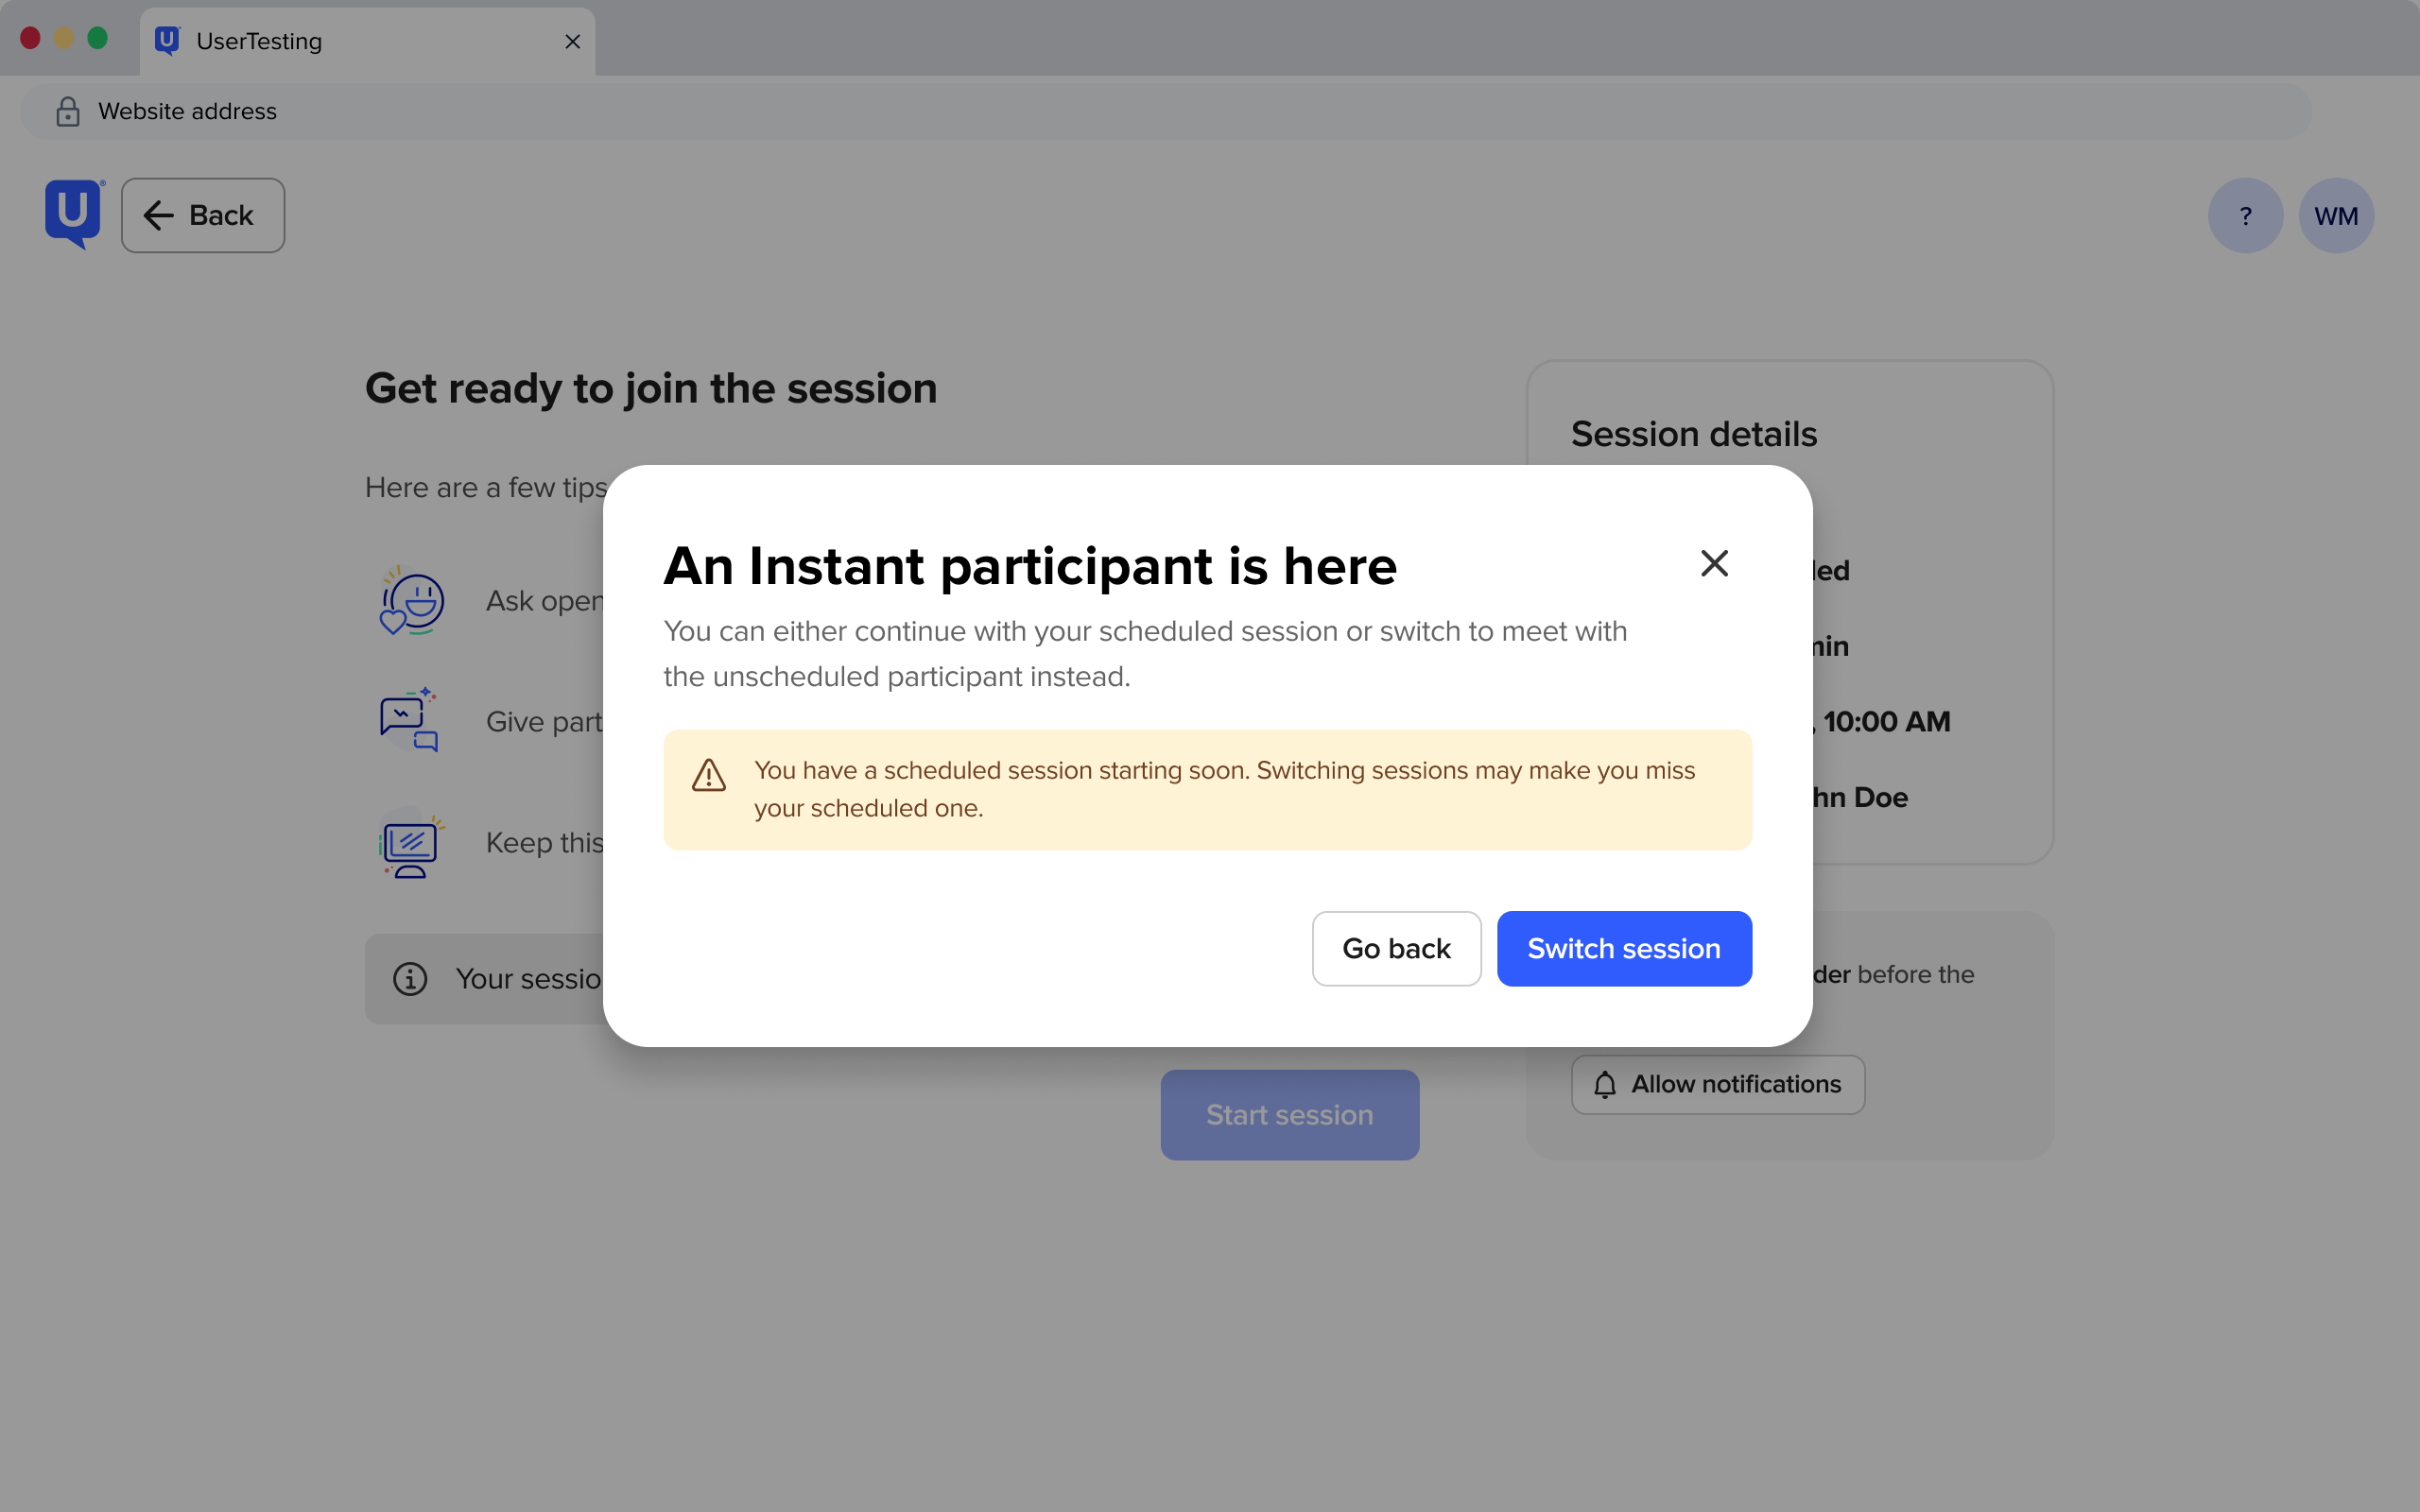Click the warning triangle icon in the alert
The image size is (2420, 1512).
[x=709, y=775]
